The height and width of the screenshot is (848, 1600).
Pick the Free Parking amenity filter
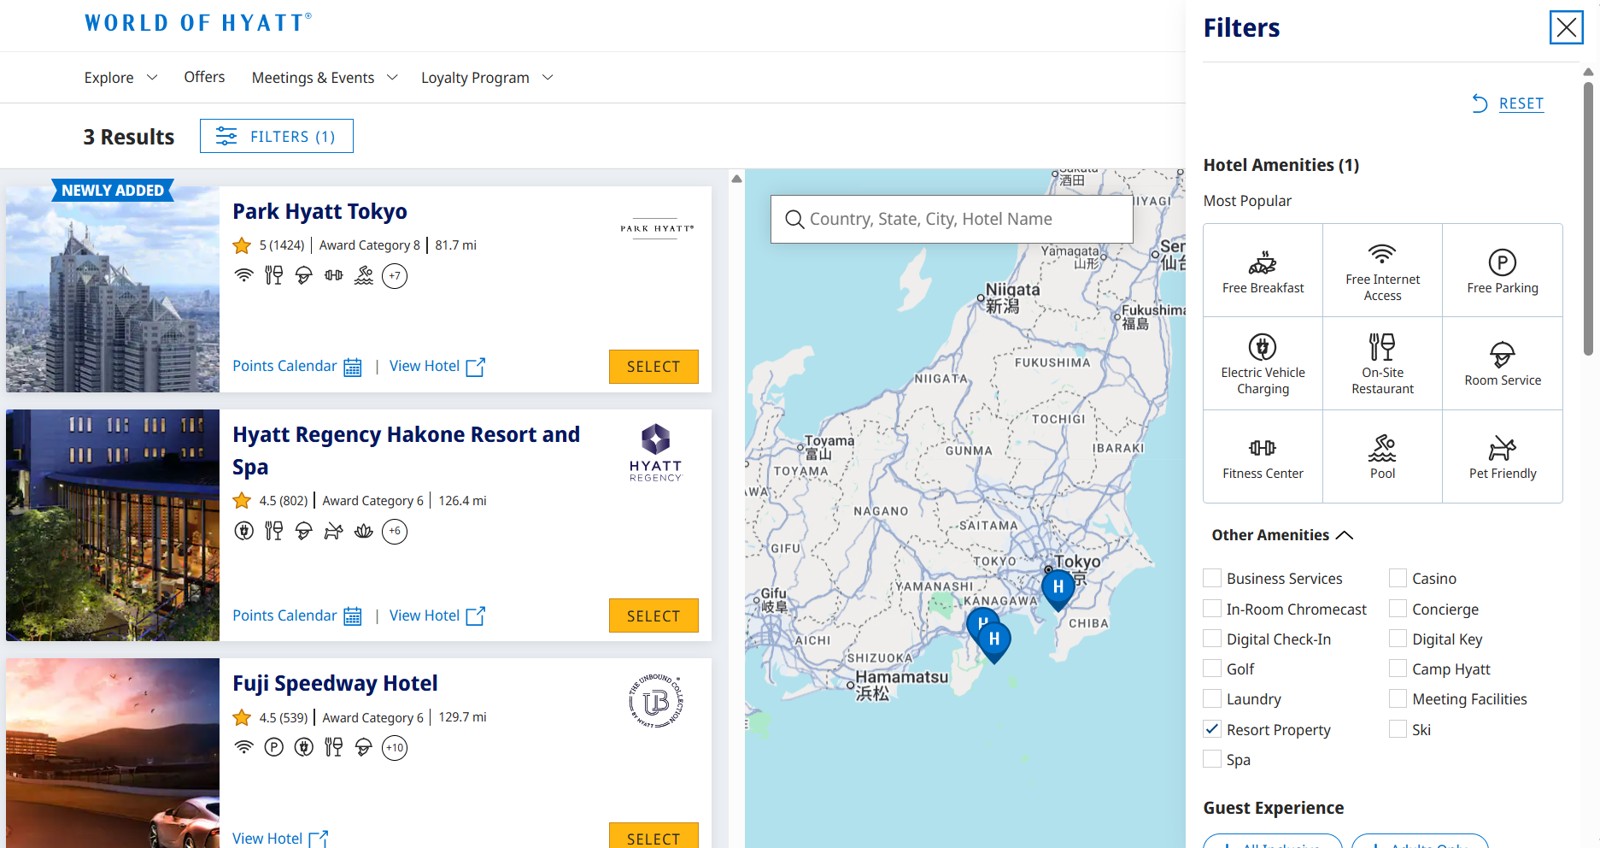click(1502, 271)
